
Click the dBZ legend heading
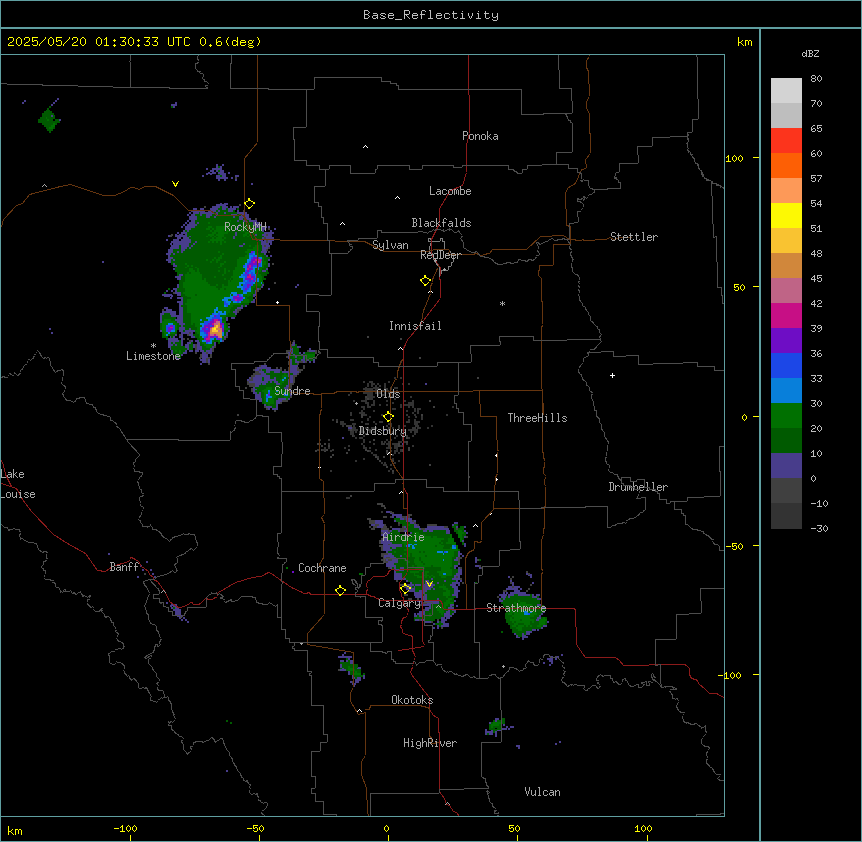(x=810, y=53)
